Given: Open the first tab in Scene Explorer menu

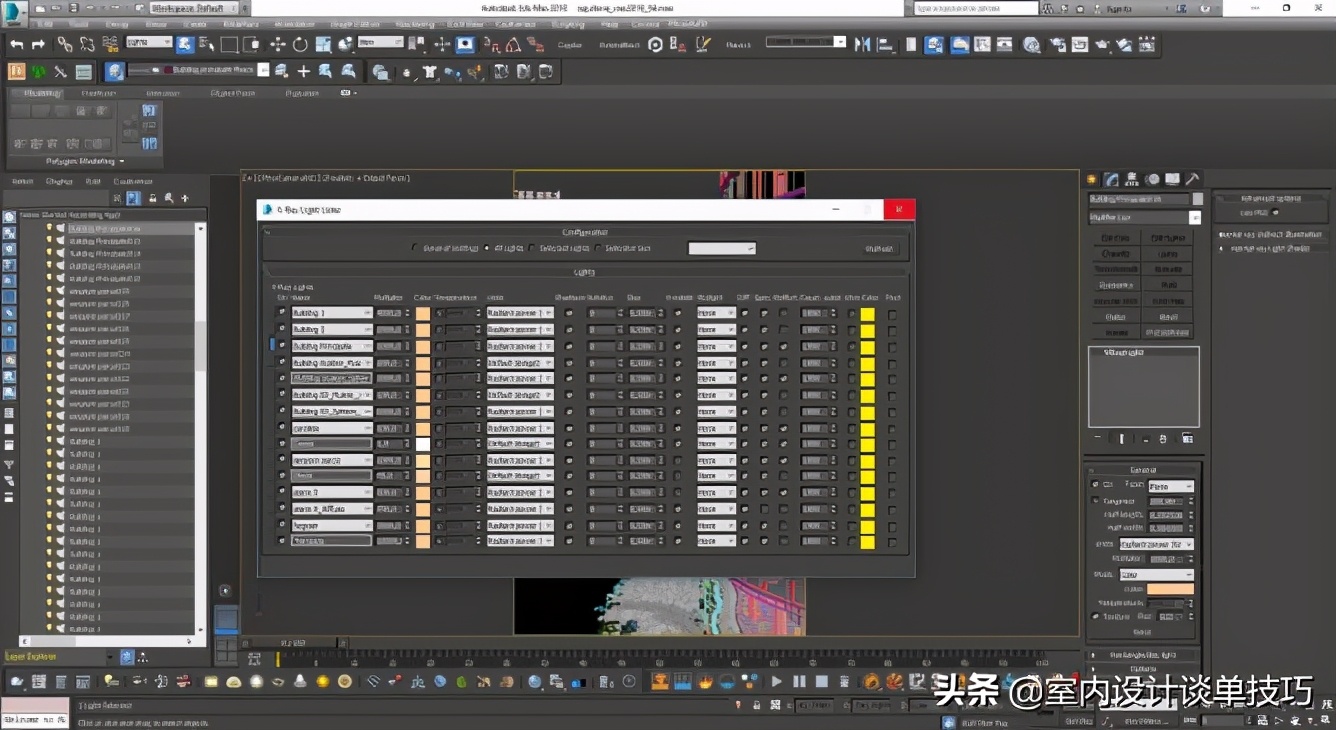Looking at the screenshot, I should click(22, 182).
